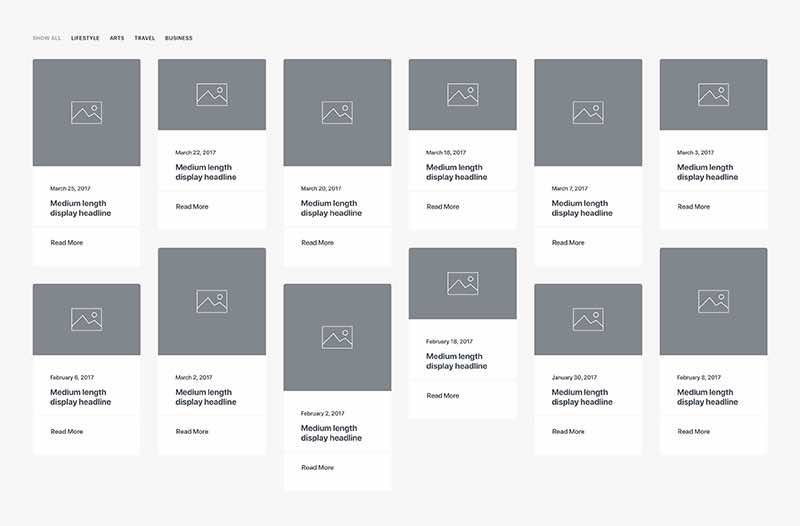Open Read More for March 22, 2017 post
The height and width of the screenshot is (526, 800).
(192, 207)
